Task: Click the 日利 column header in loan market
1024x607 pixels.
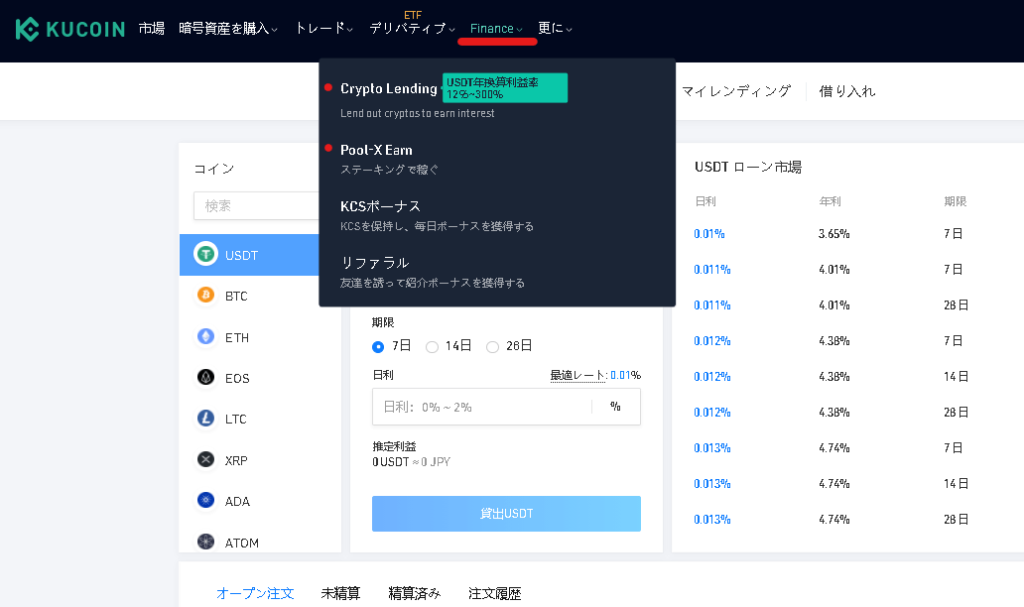Action: [x=705, y=201]
